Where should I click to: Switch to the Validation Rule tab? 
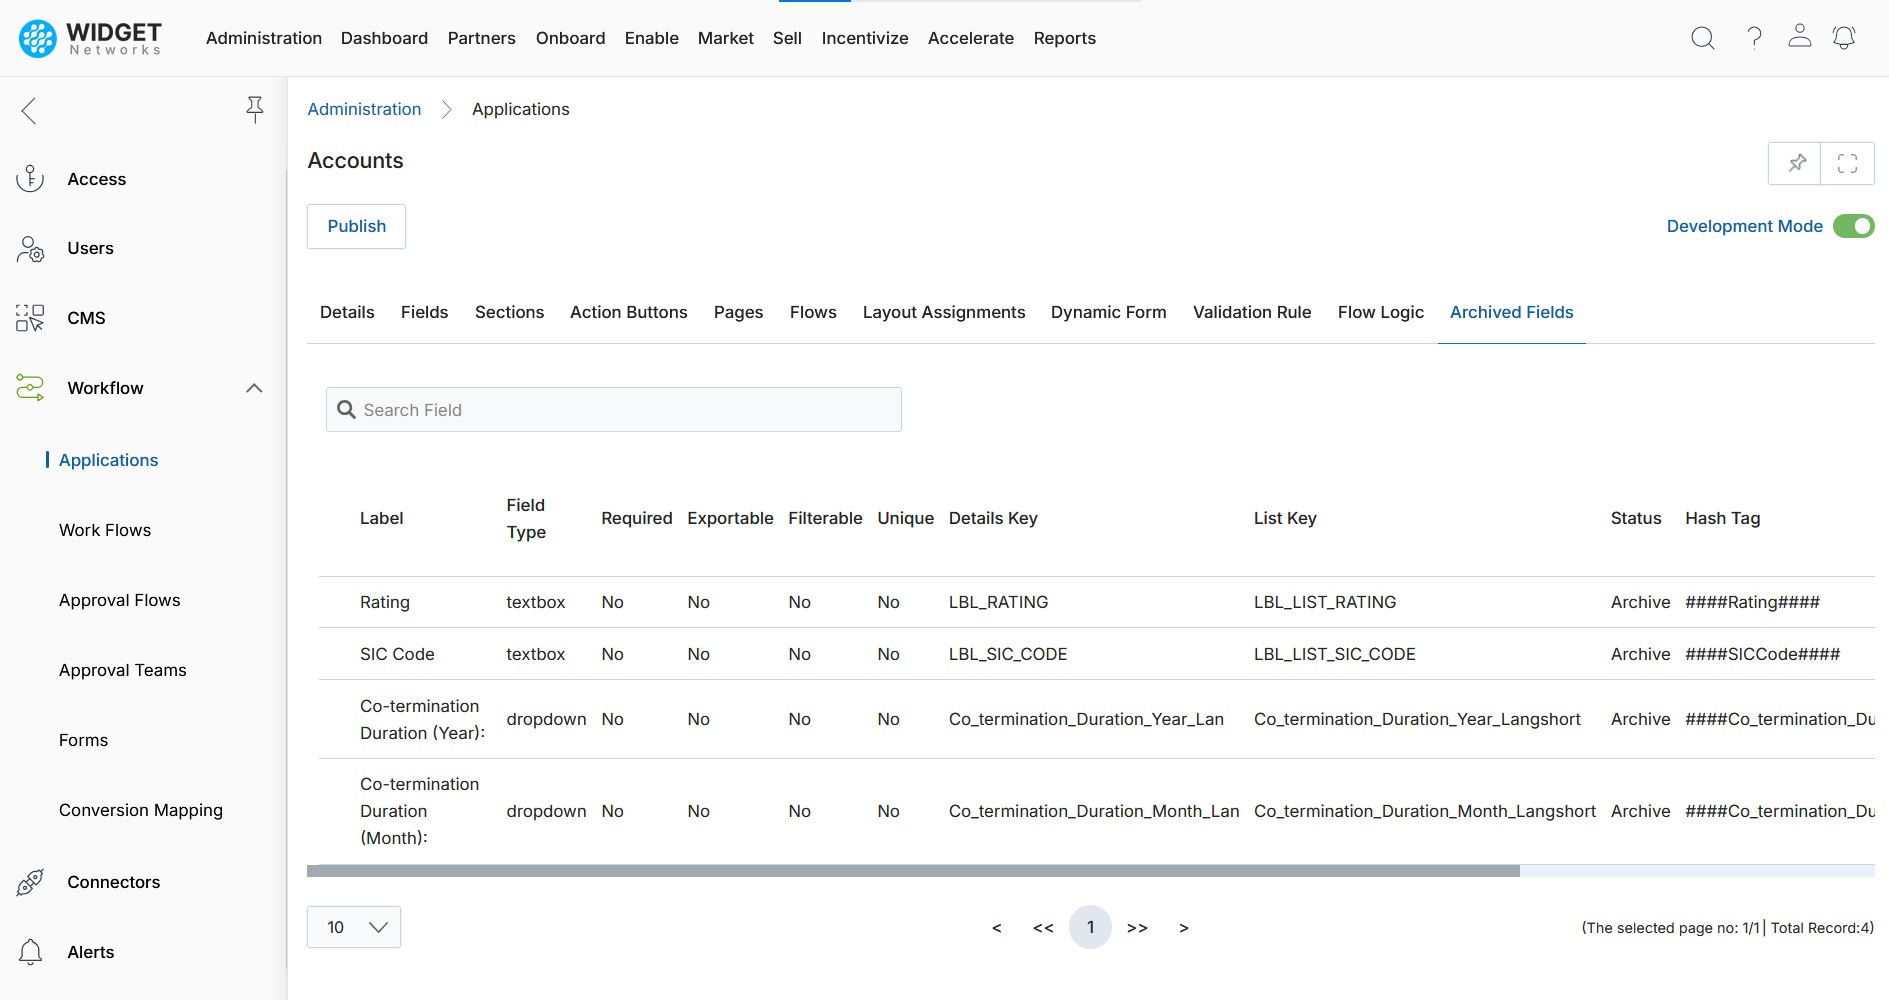click(1252, 312)
